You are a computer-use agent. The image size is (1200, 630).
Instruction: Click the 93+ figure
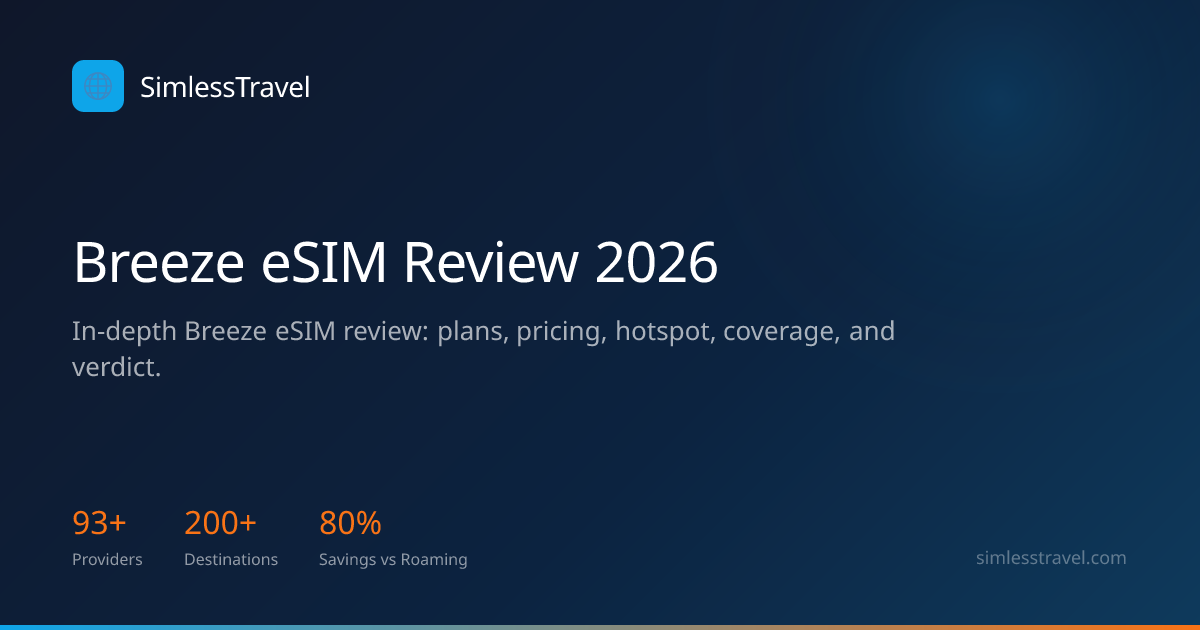[99, 523]
